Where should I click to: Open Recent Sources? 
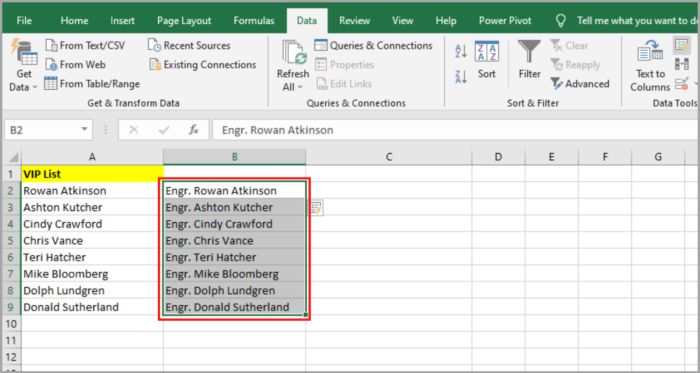click(189, 46)
